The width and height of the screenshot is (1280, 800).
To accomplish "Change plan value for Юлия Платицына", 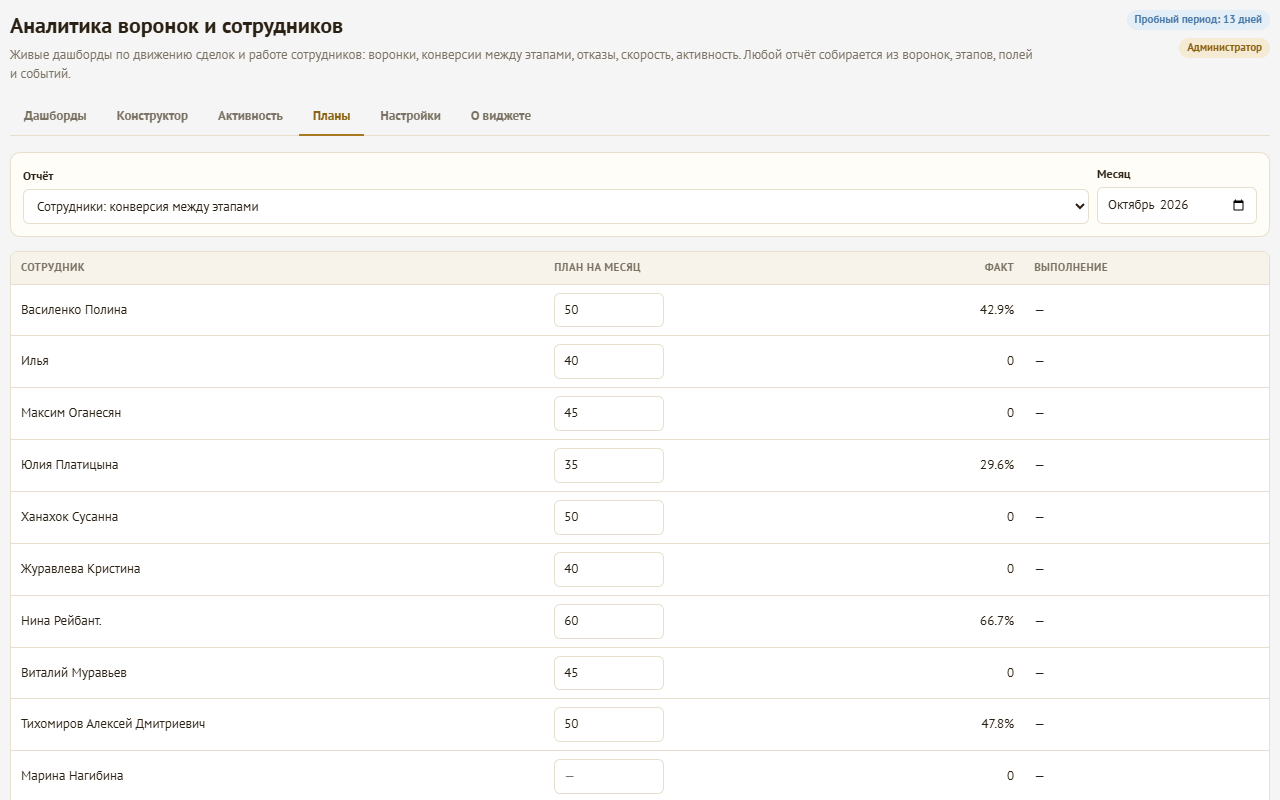I will 609,465.
